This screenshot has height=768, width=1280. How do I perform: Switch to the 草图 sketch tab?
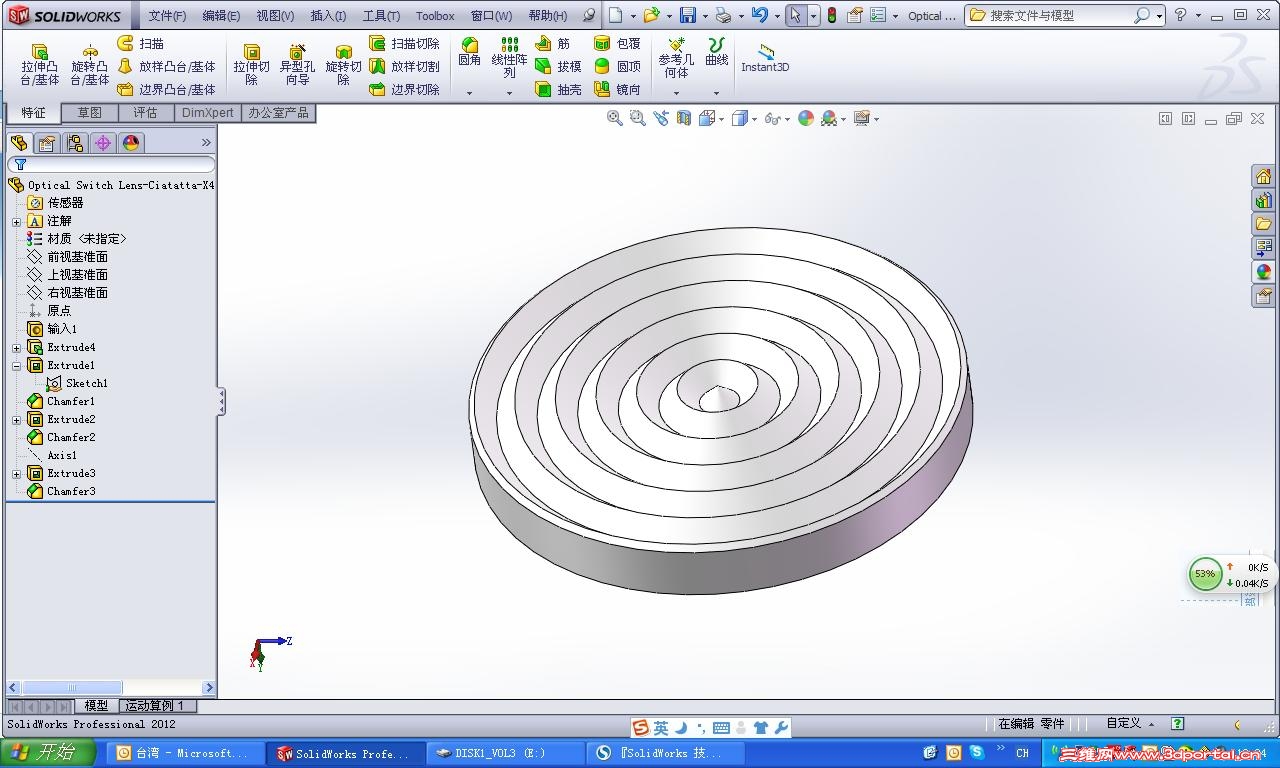(89, 113)
